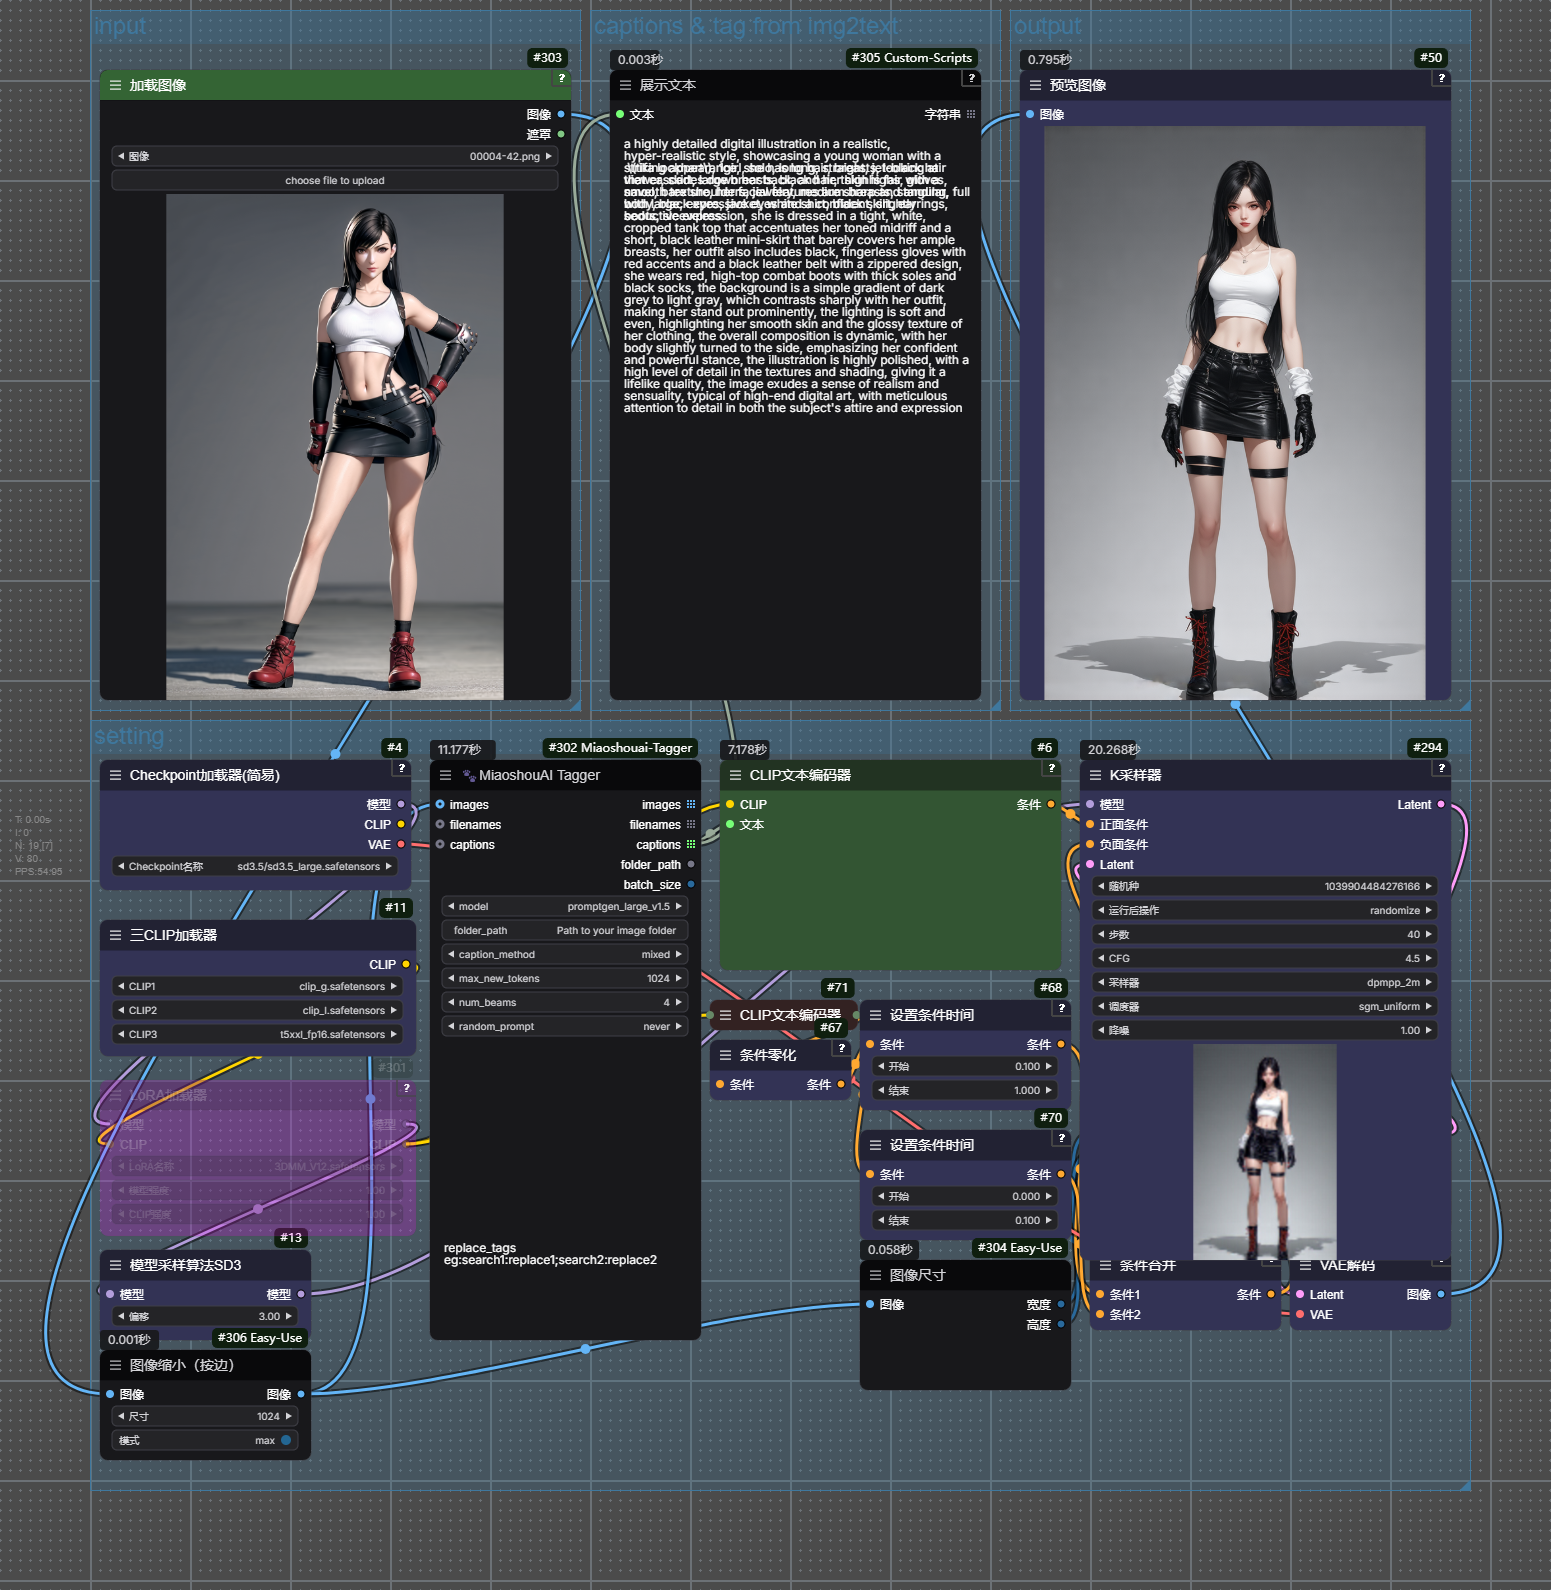Click the ? help badge on 加载图像 node
The image size is (1551, 1590).
coord(561,78)
